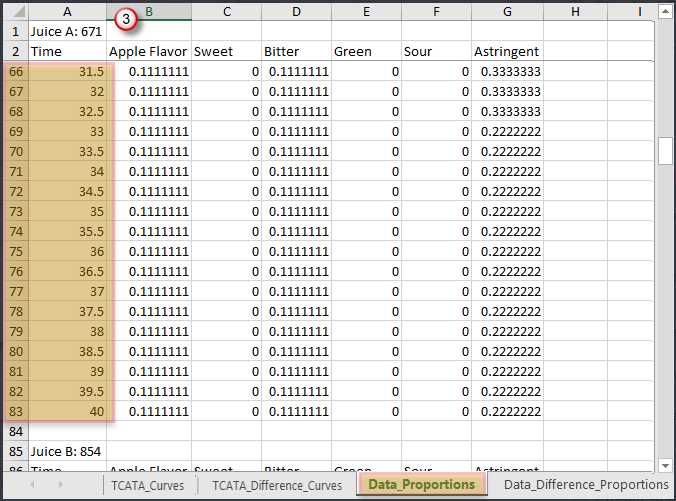Viewport: 676px width, 501px height.
Task: Select row 2 header
Action: 16,51
